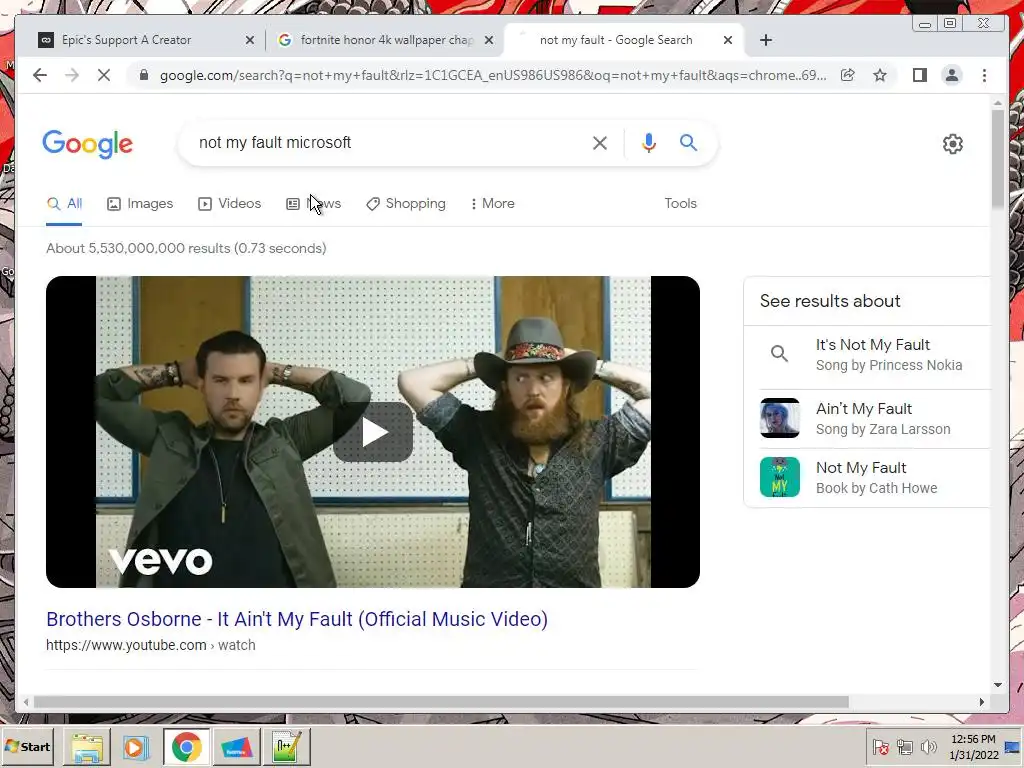This screenshot has height=768, width=1024.
Task: Submit search with the magnifier icon
Action: click(688, 142)
